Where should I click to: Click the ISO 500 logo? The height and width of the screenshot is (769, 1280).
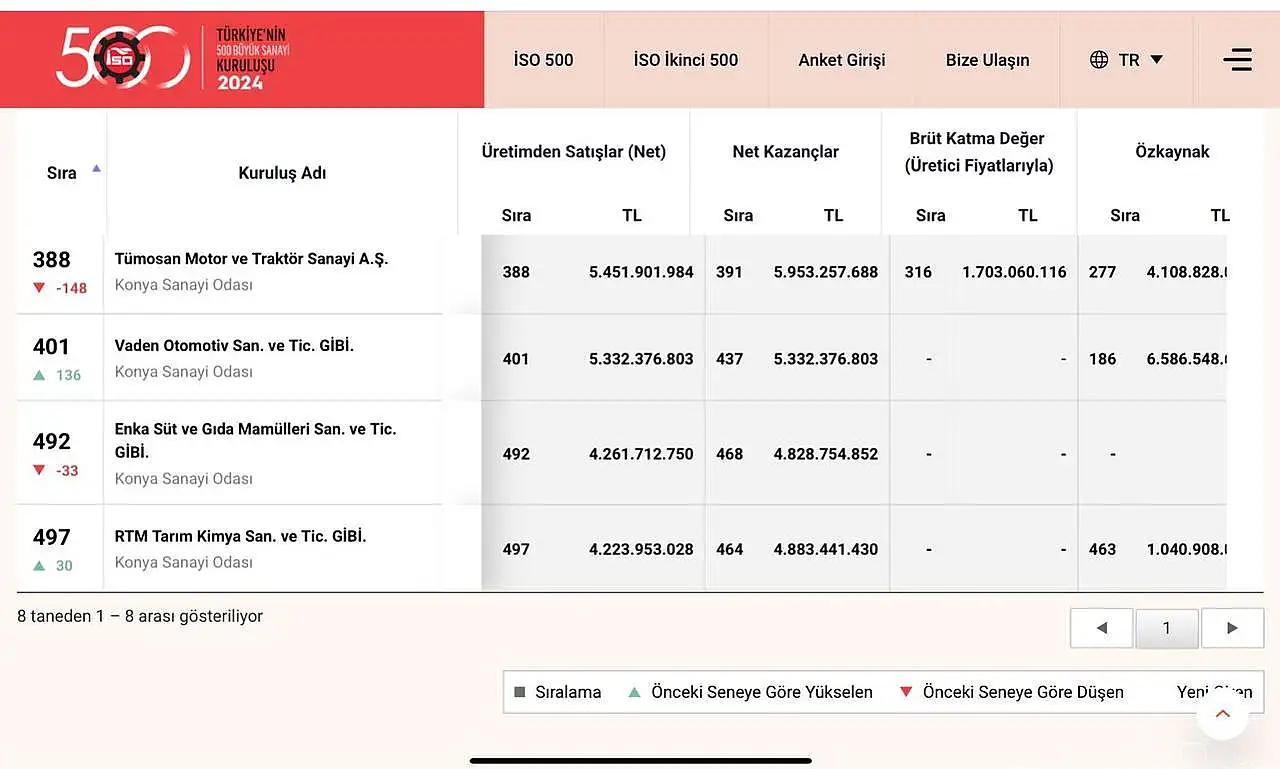click(x=171, y=58)
